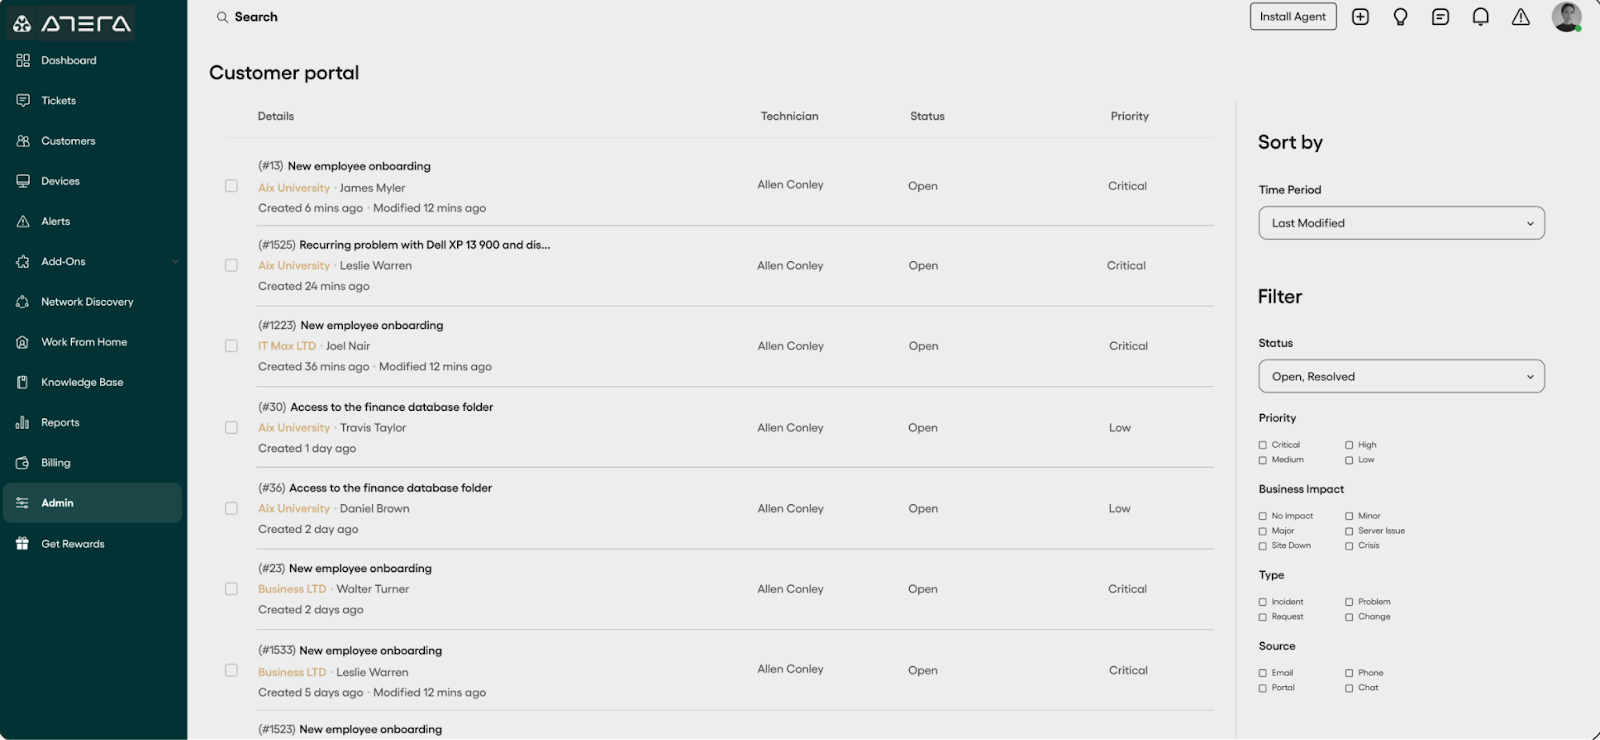Open the Dashboard from the sidebar
This screenshot has height=740, width=1600.
67,60
